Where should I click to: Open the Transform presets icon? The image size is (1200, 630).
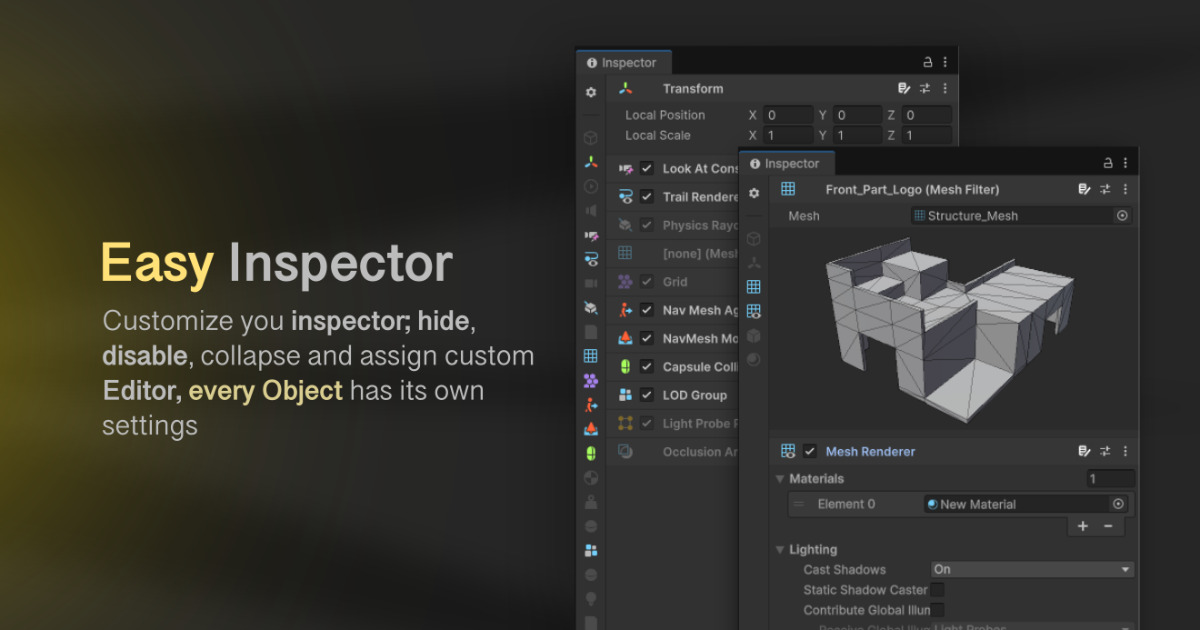point(924,89)
